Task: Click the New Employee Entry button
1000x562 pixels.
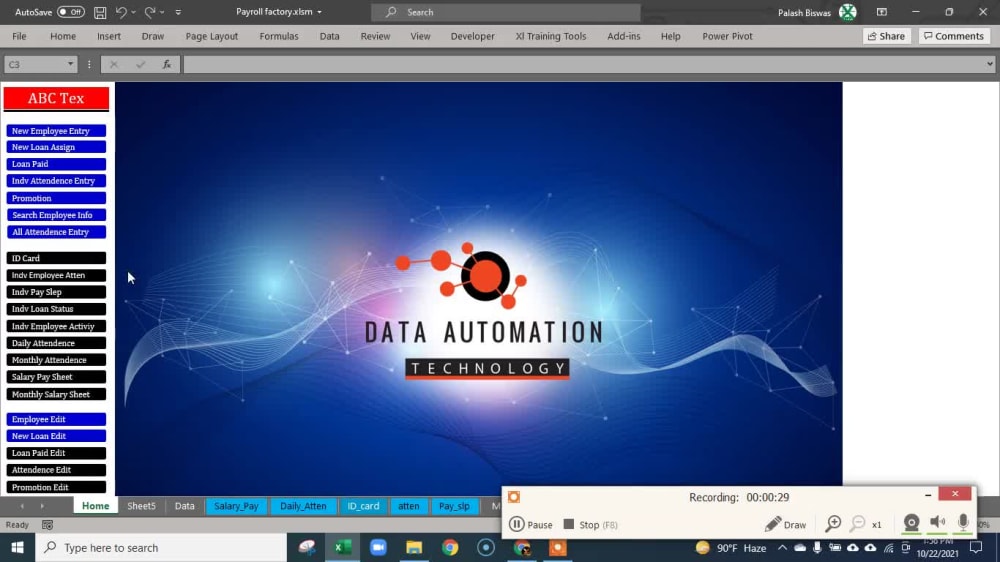Action: coord(56,131)
